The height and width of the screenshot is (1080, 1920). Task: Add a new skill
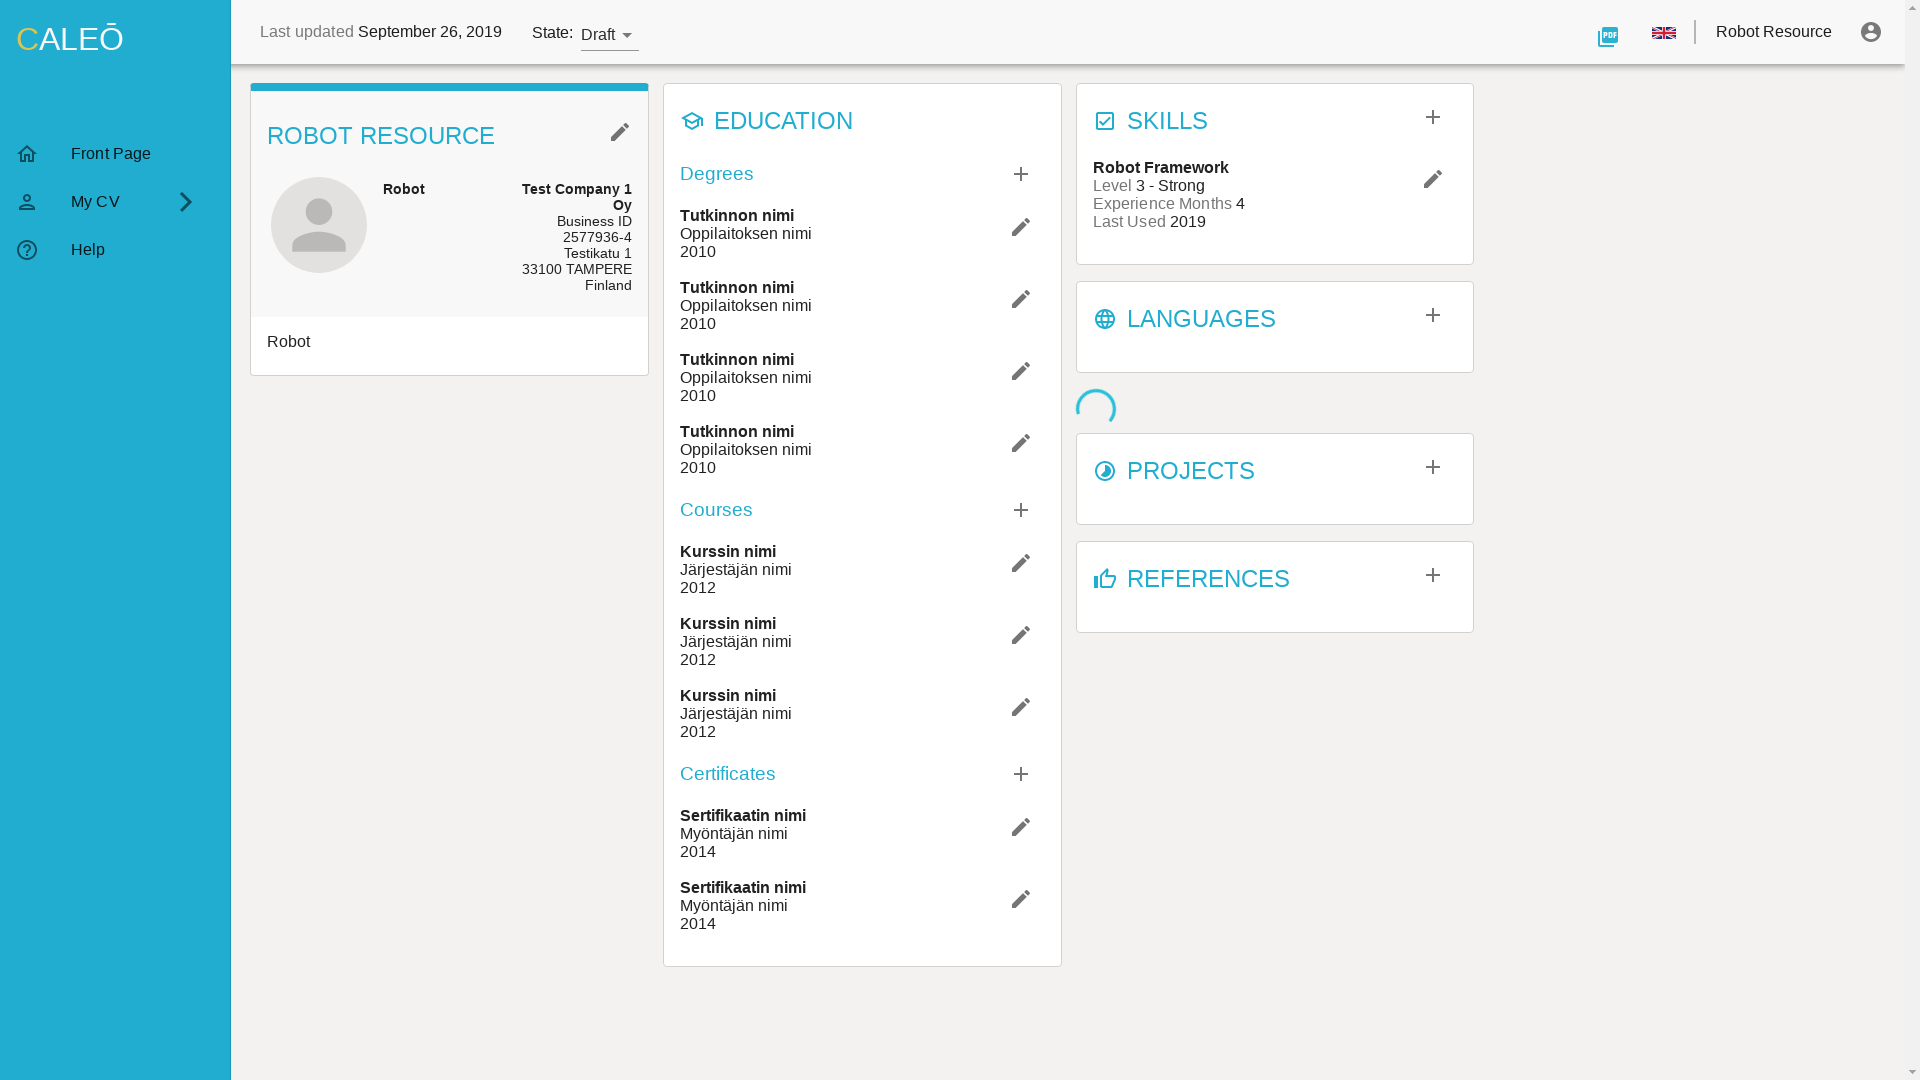[x=1432, y=118]
